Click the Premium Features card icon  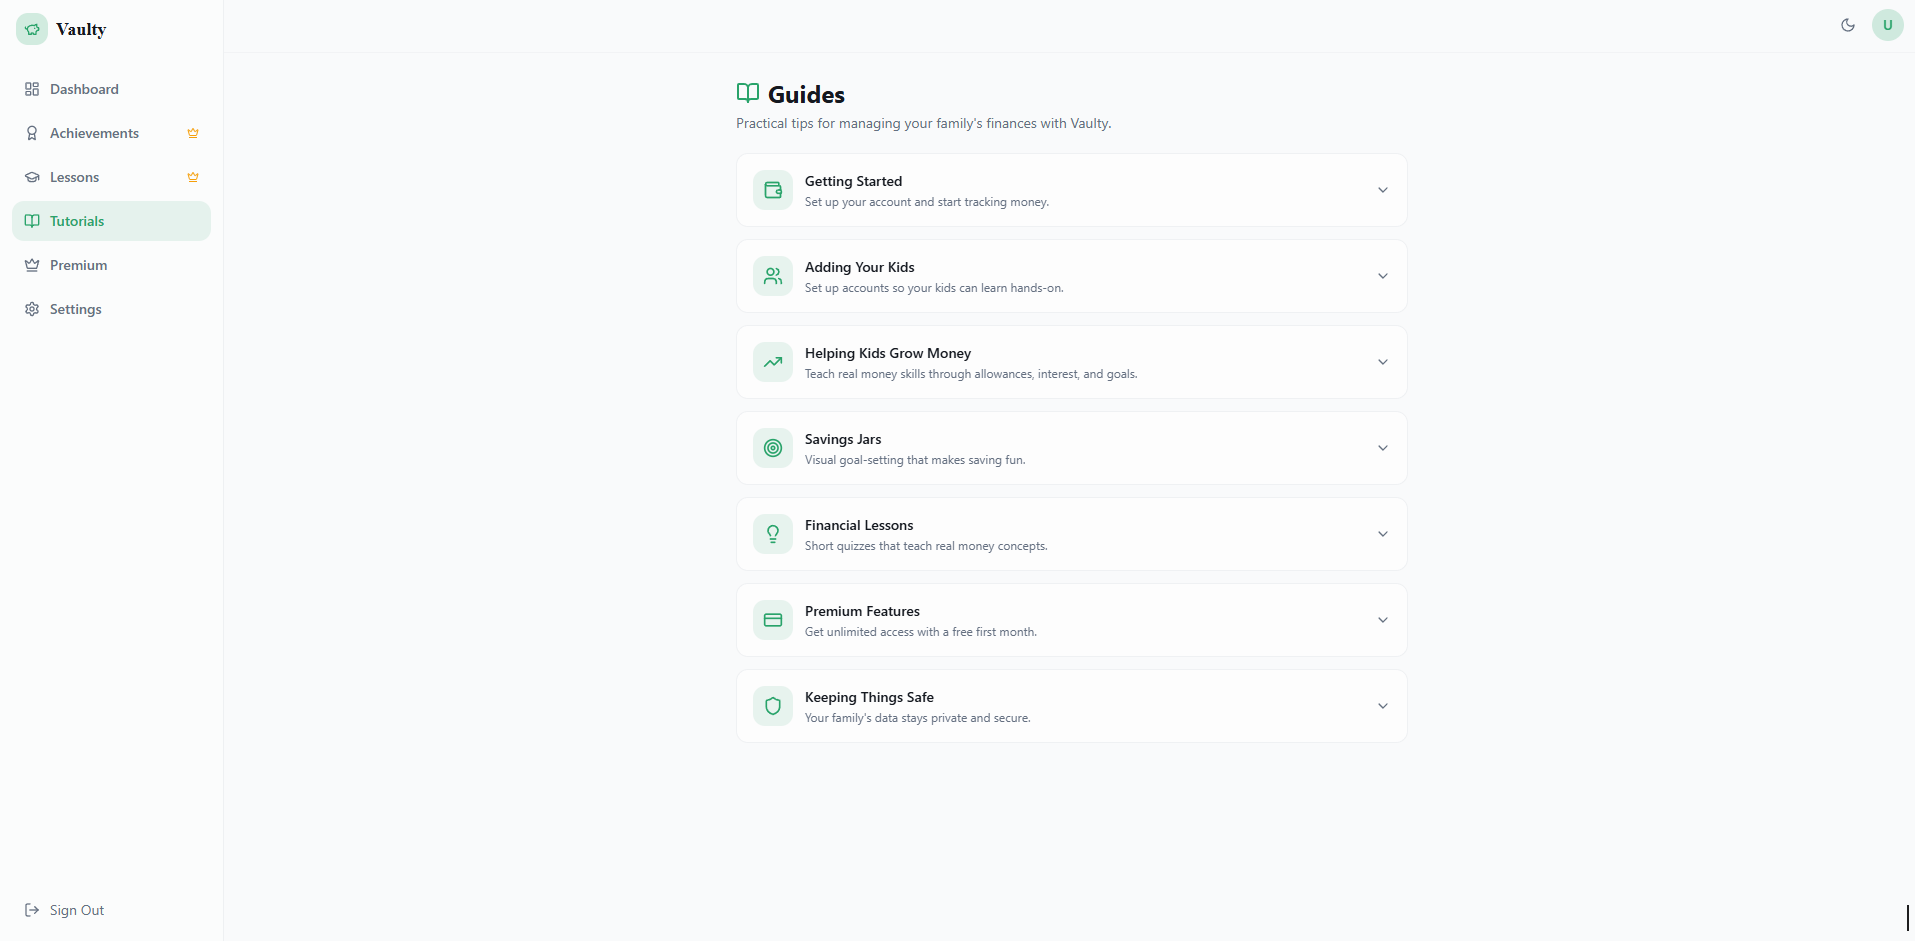click(x=772, y=619)
